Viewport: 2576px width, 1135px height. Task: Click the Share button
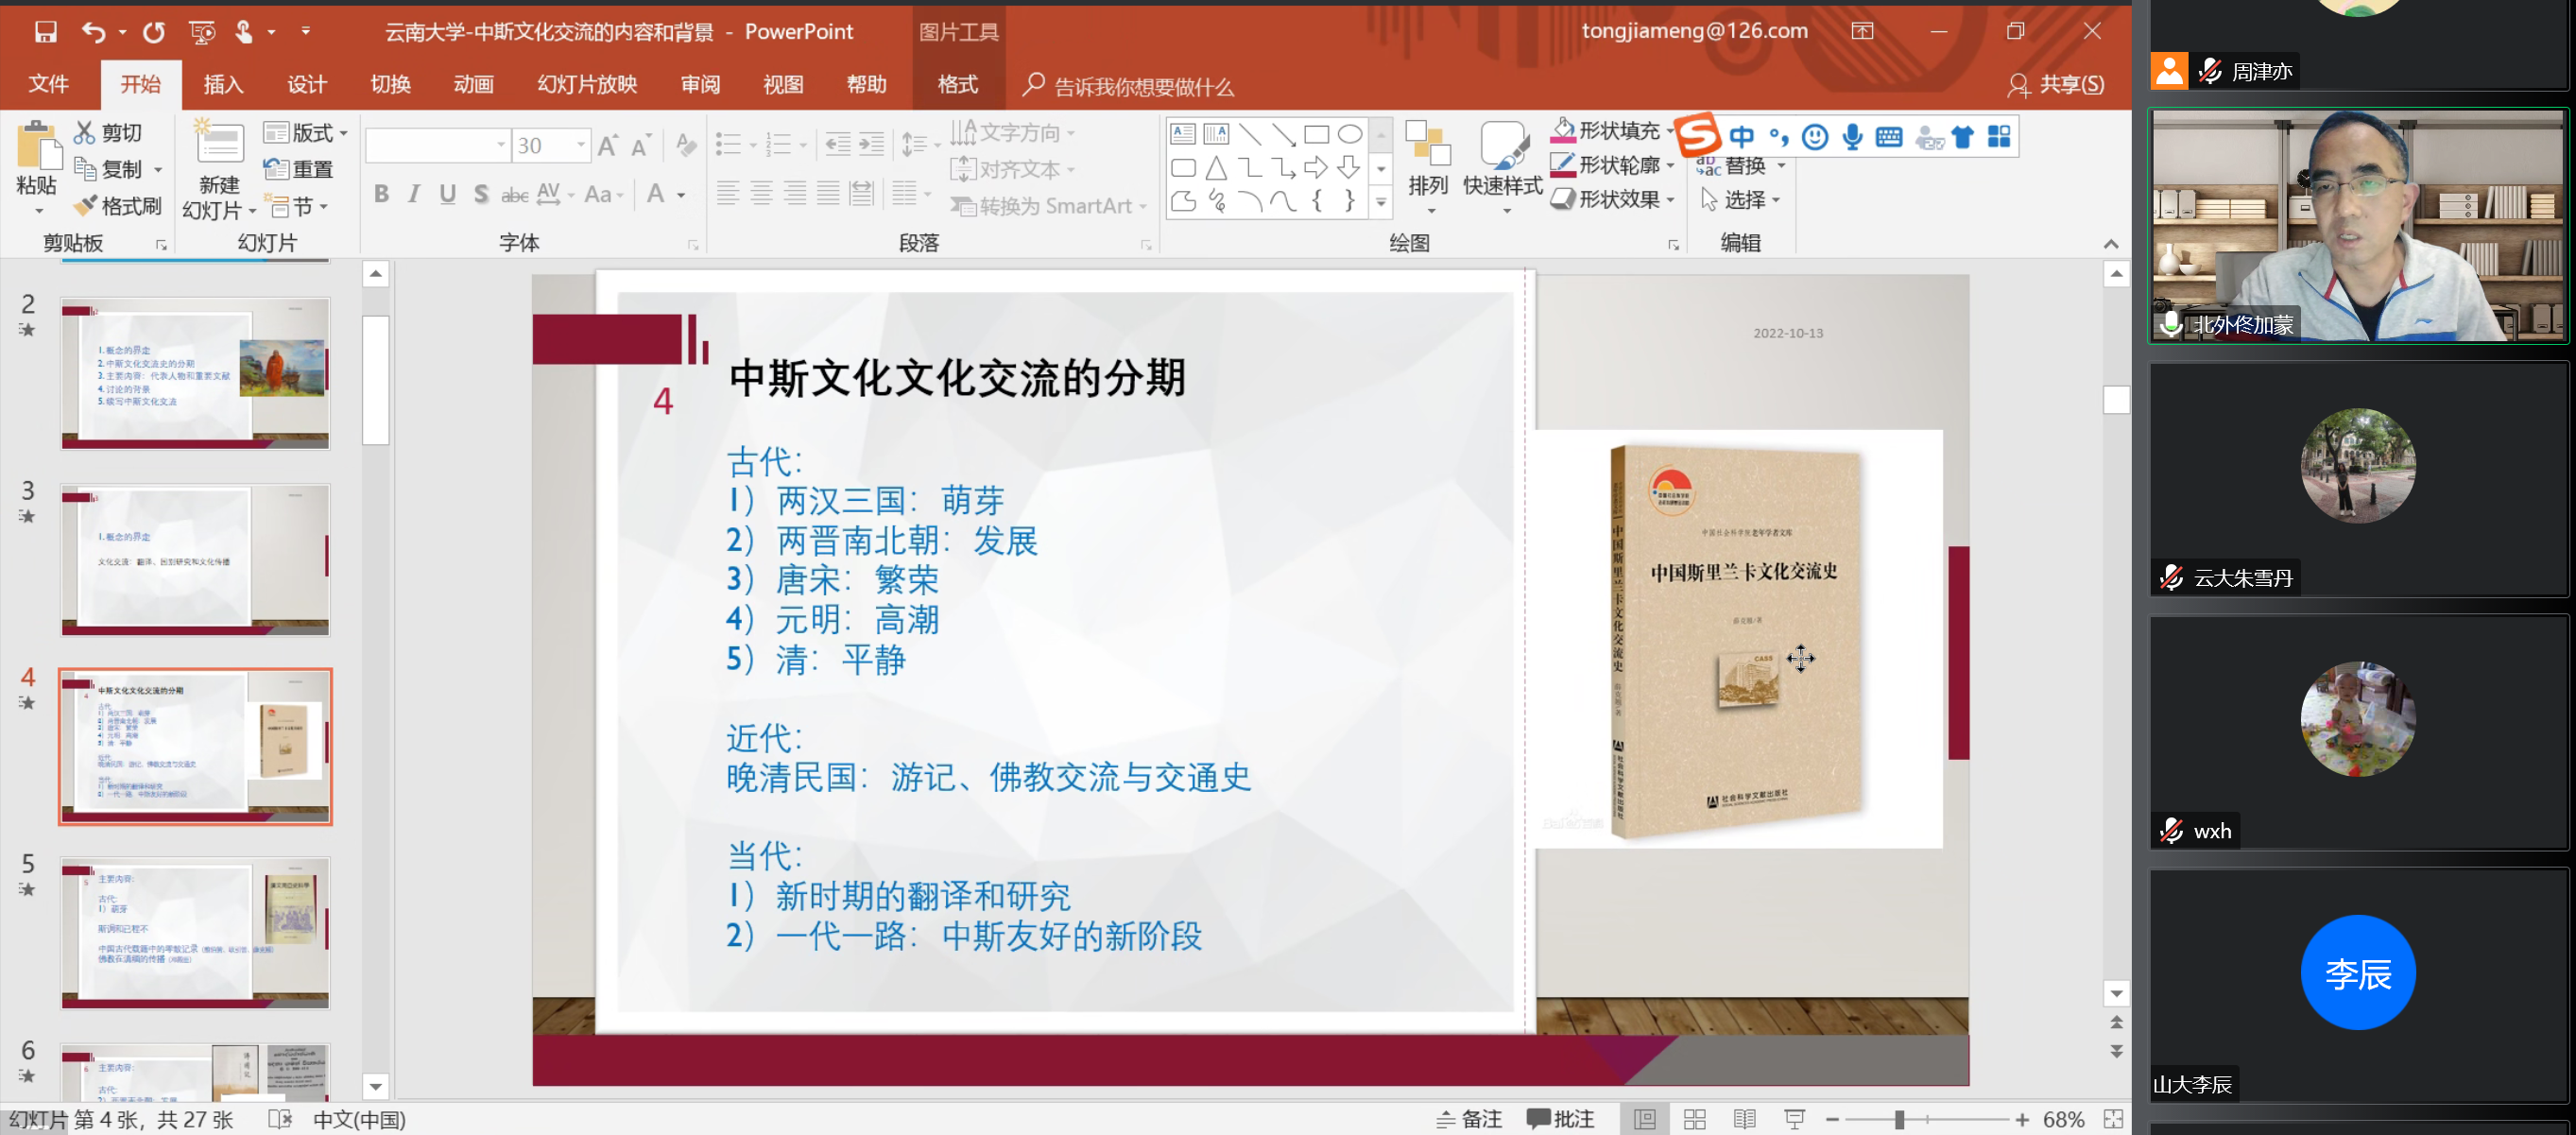(x=2056, y=84)
